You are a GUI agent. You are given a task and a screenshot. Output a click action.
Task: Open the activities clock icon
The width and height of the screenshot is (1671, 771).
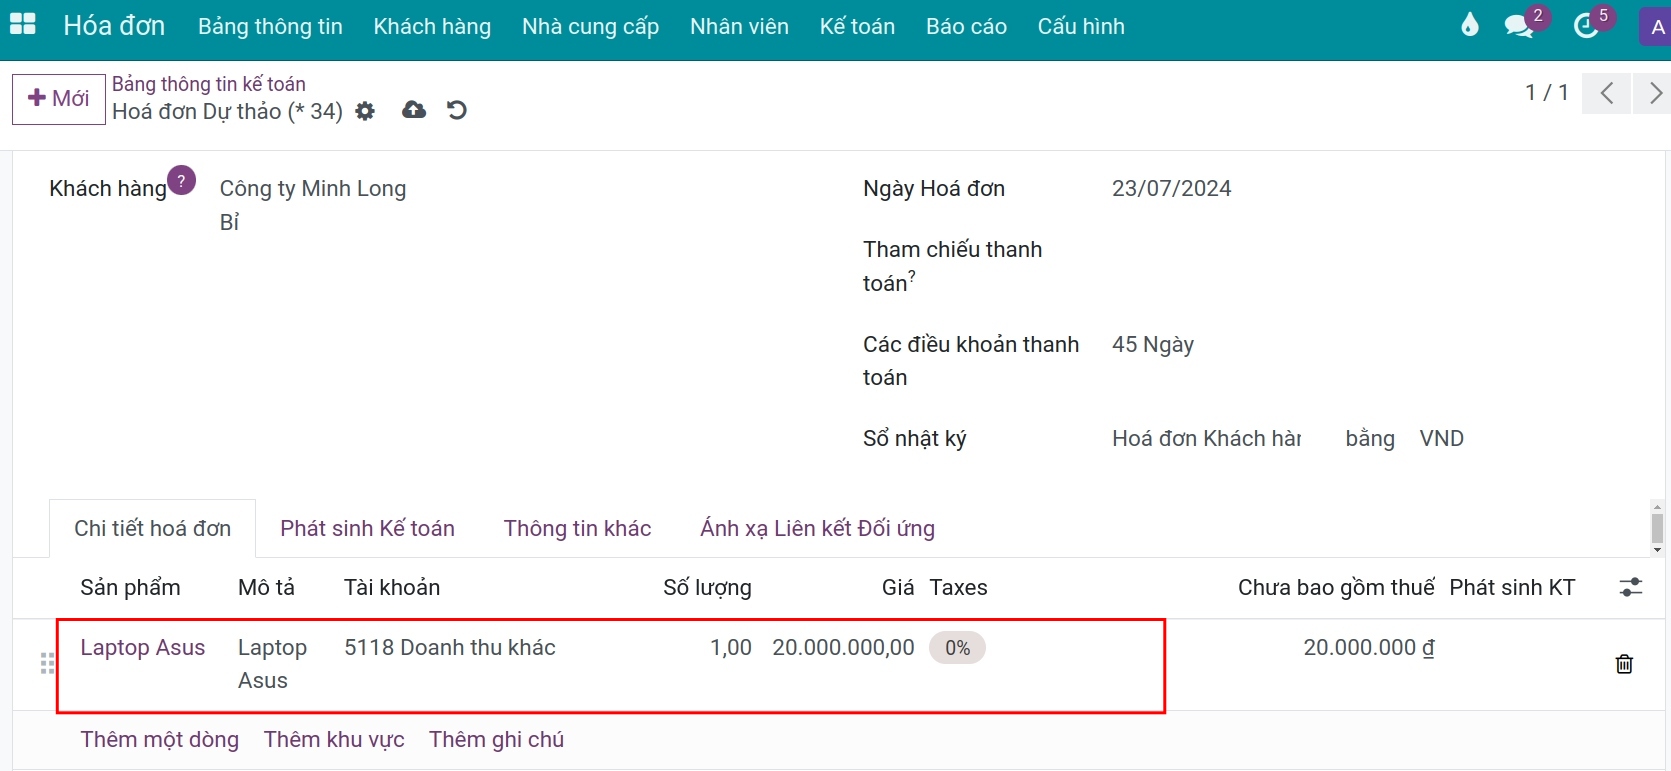[1586, 25]
